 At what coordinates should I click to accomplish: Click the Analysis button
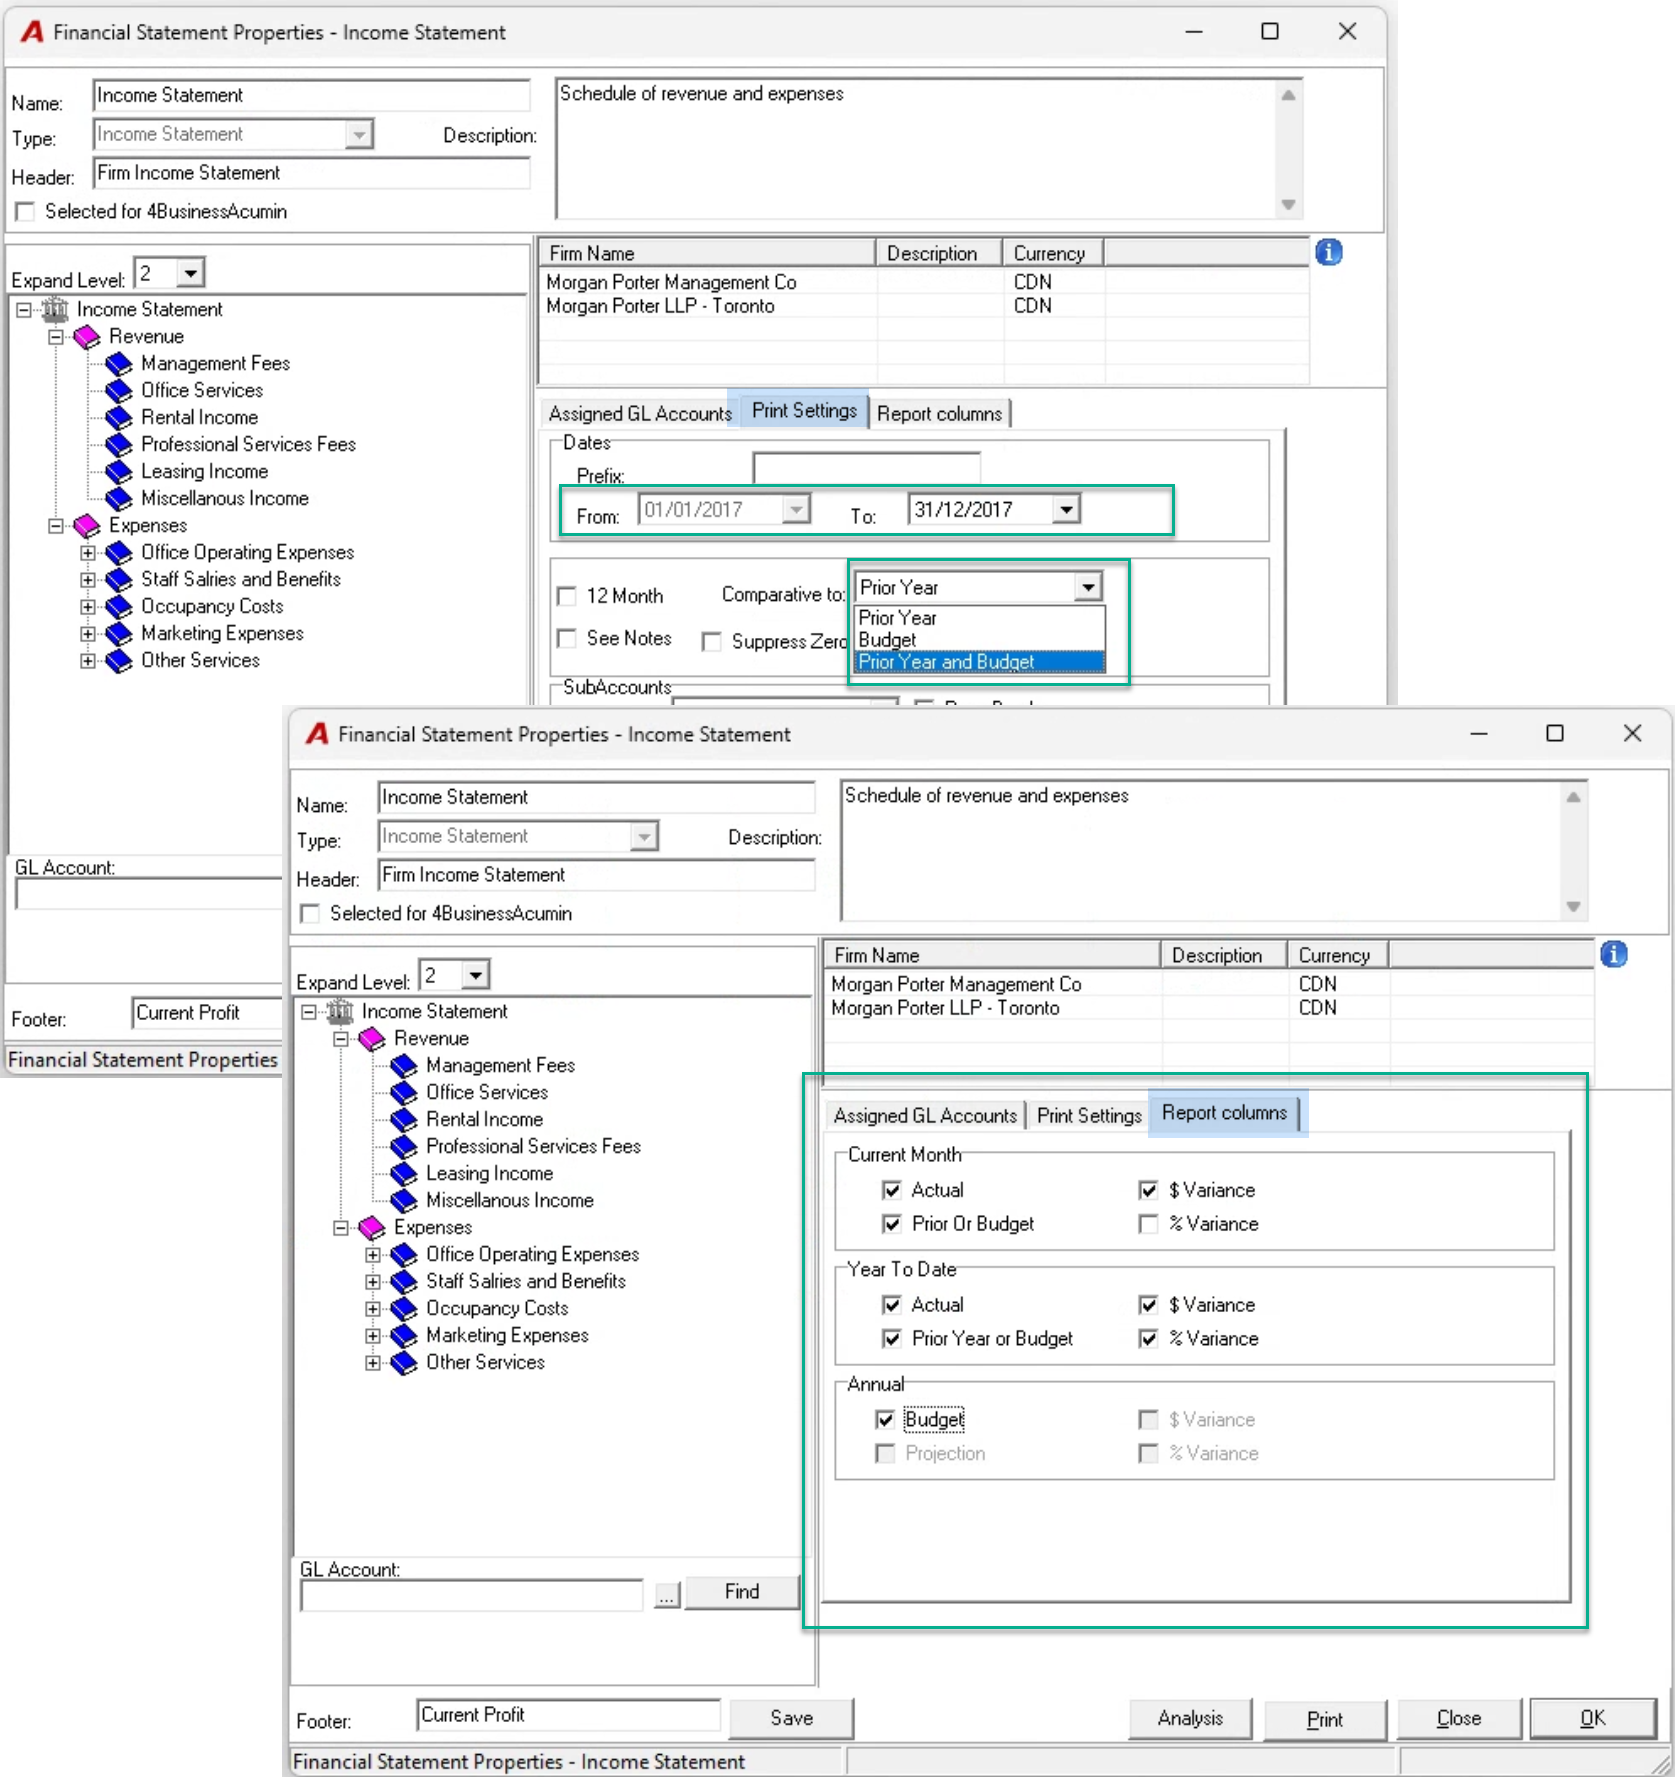point(1190,1719)
